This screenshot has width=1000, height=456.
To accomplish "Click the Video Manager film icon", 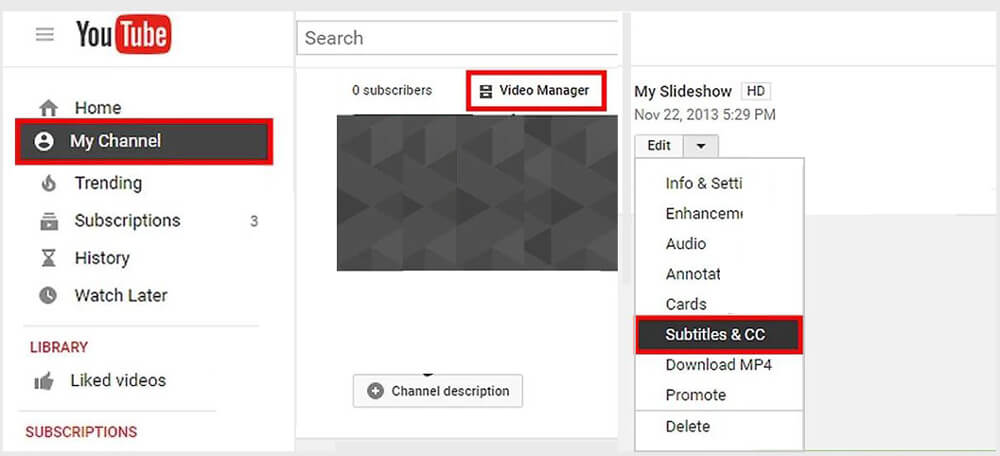I will 486,91.
